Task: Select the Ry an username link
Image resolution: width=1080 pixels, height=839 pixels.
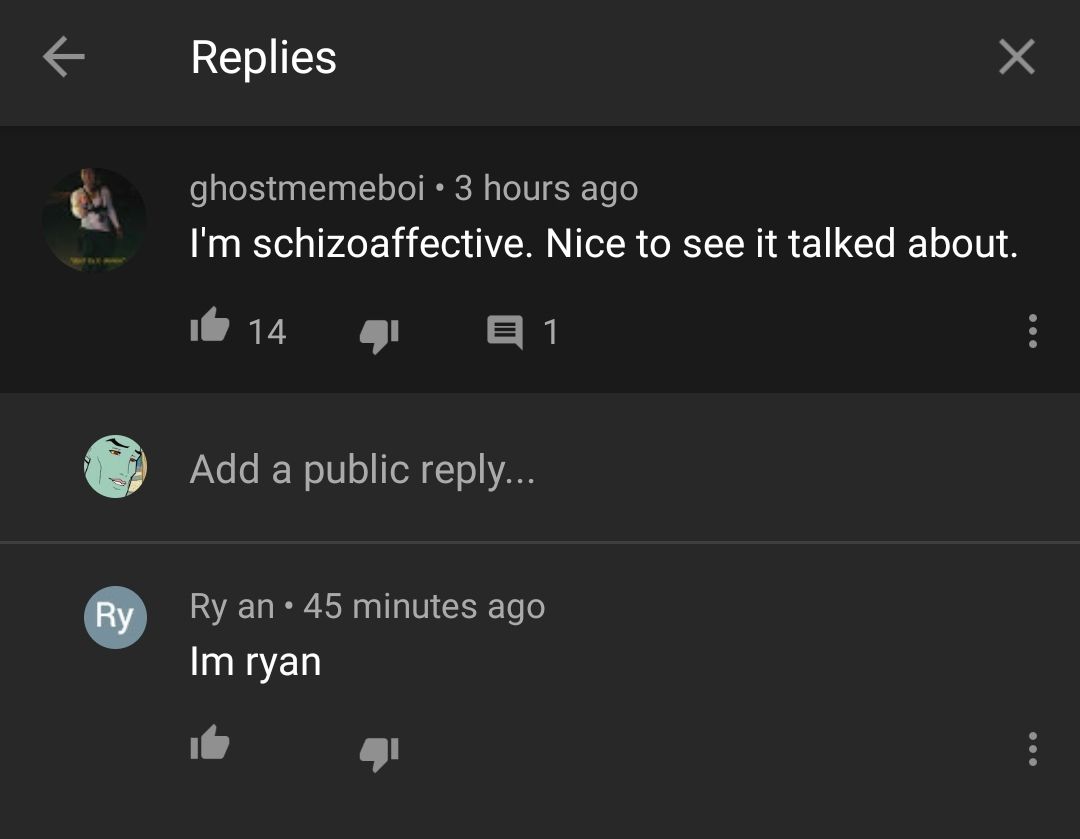Action: pyautogui.click(x=232, y=605)
